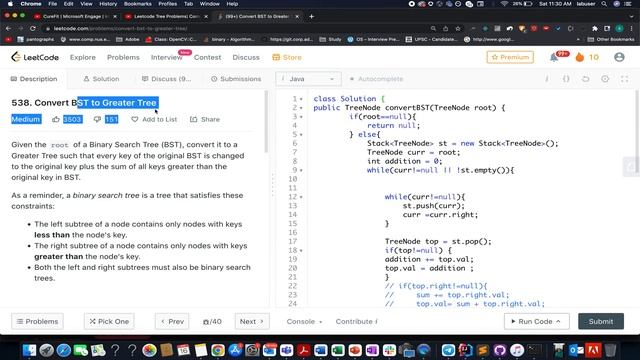Open the user profile avatar
Screen dimensions: 640x360
click(619, 57)
